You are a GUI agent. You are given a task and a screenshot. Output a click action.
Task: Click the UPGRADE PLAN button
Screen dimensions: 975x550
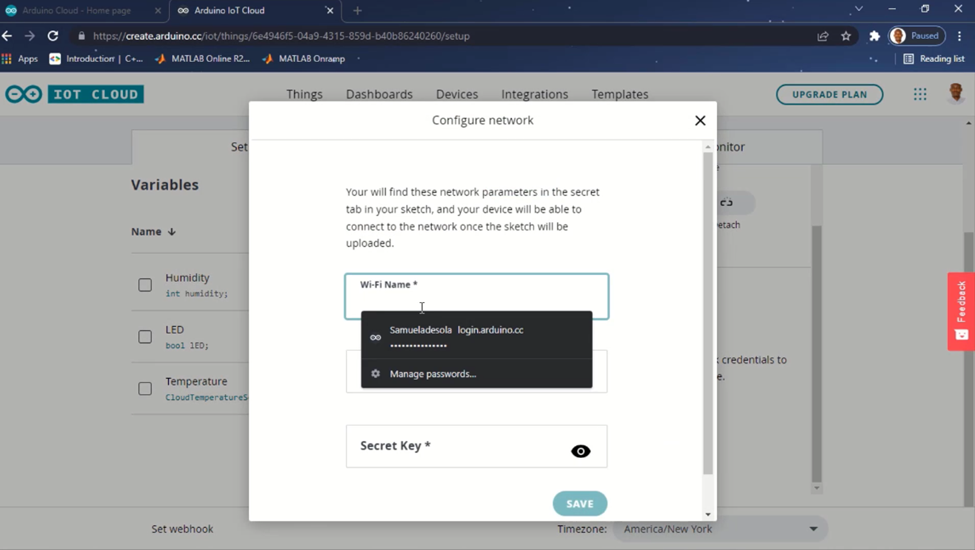(829, 94)
